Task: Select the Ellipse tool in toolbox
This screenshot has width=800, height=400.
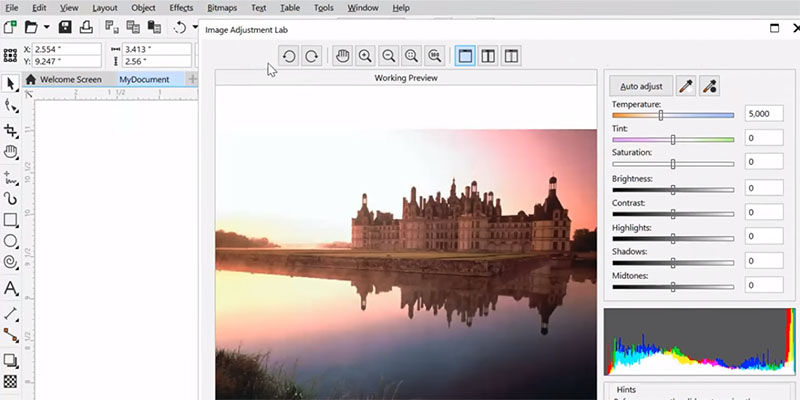Action: pyautogui.click(x=10, y=241)
